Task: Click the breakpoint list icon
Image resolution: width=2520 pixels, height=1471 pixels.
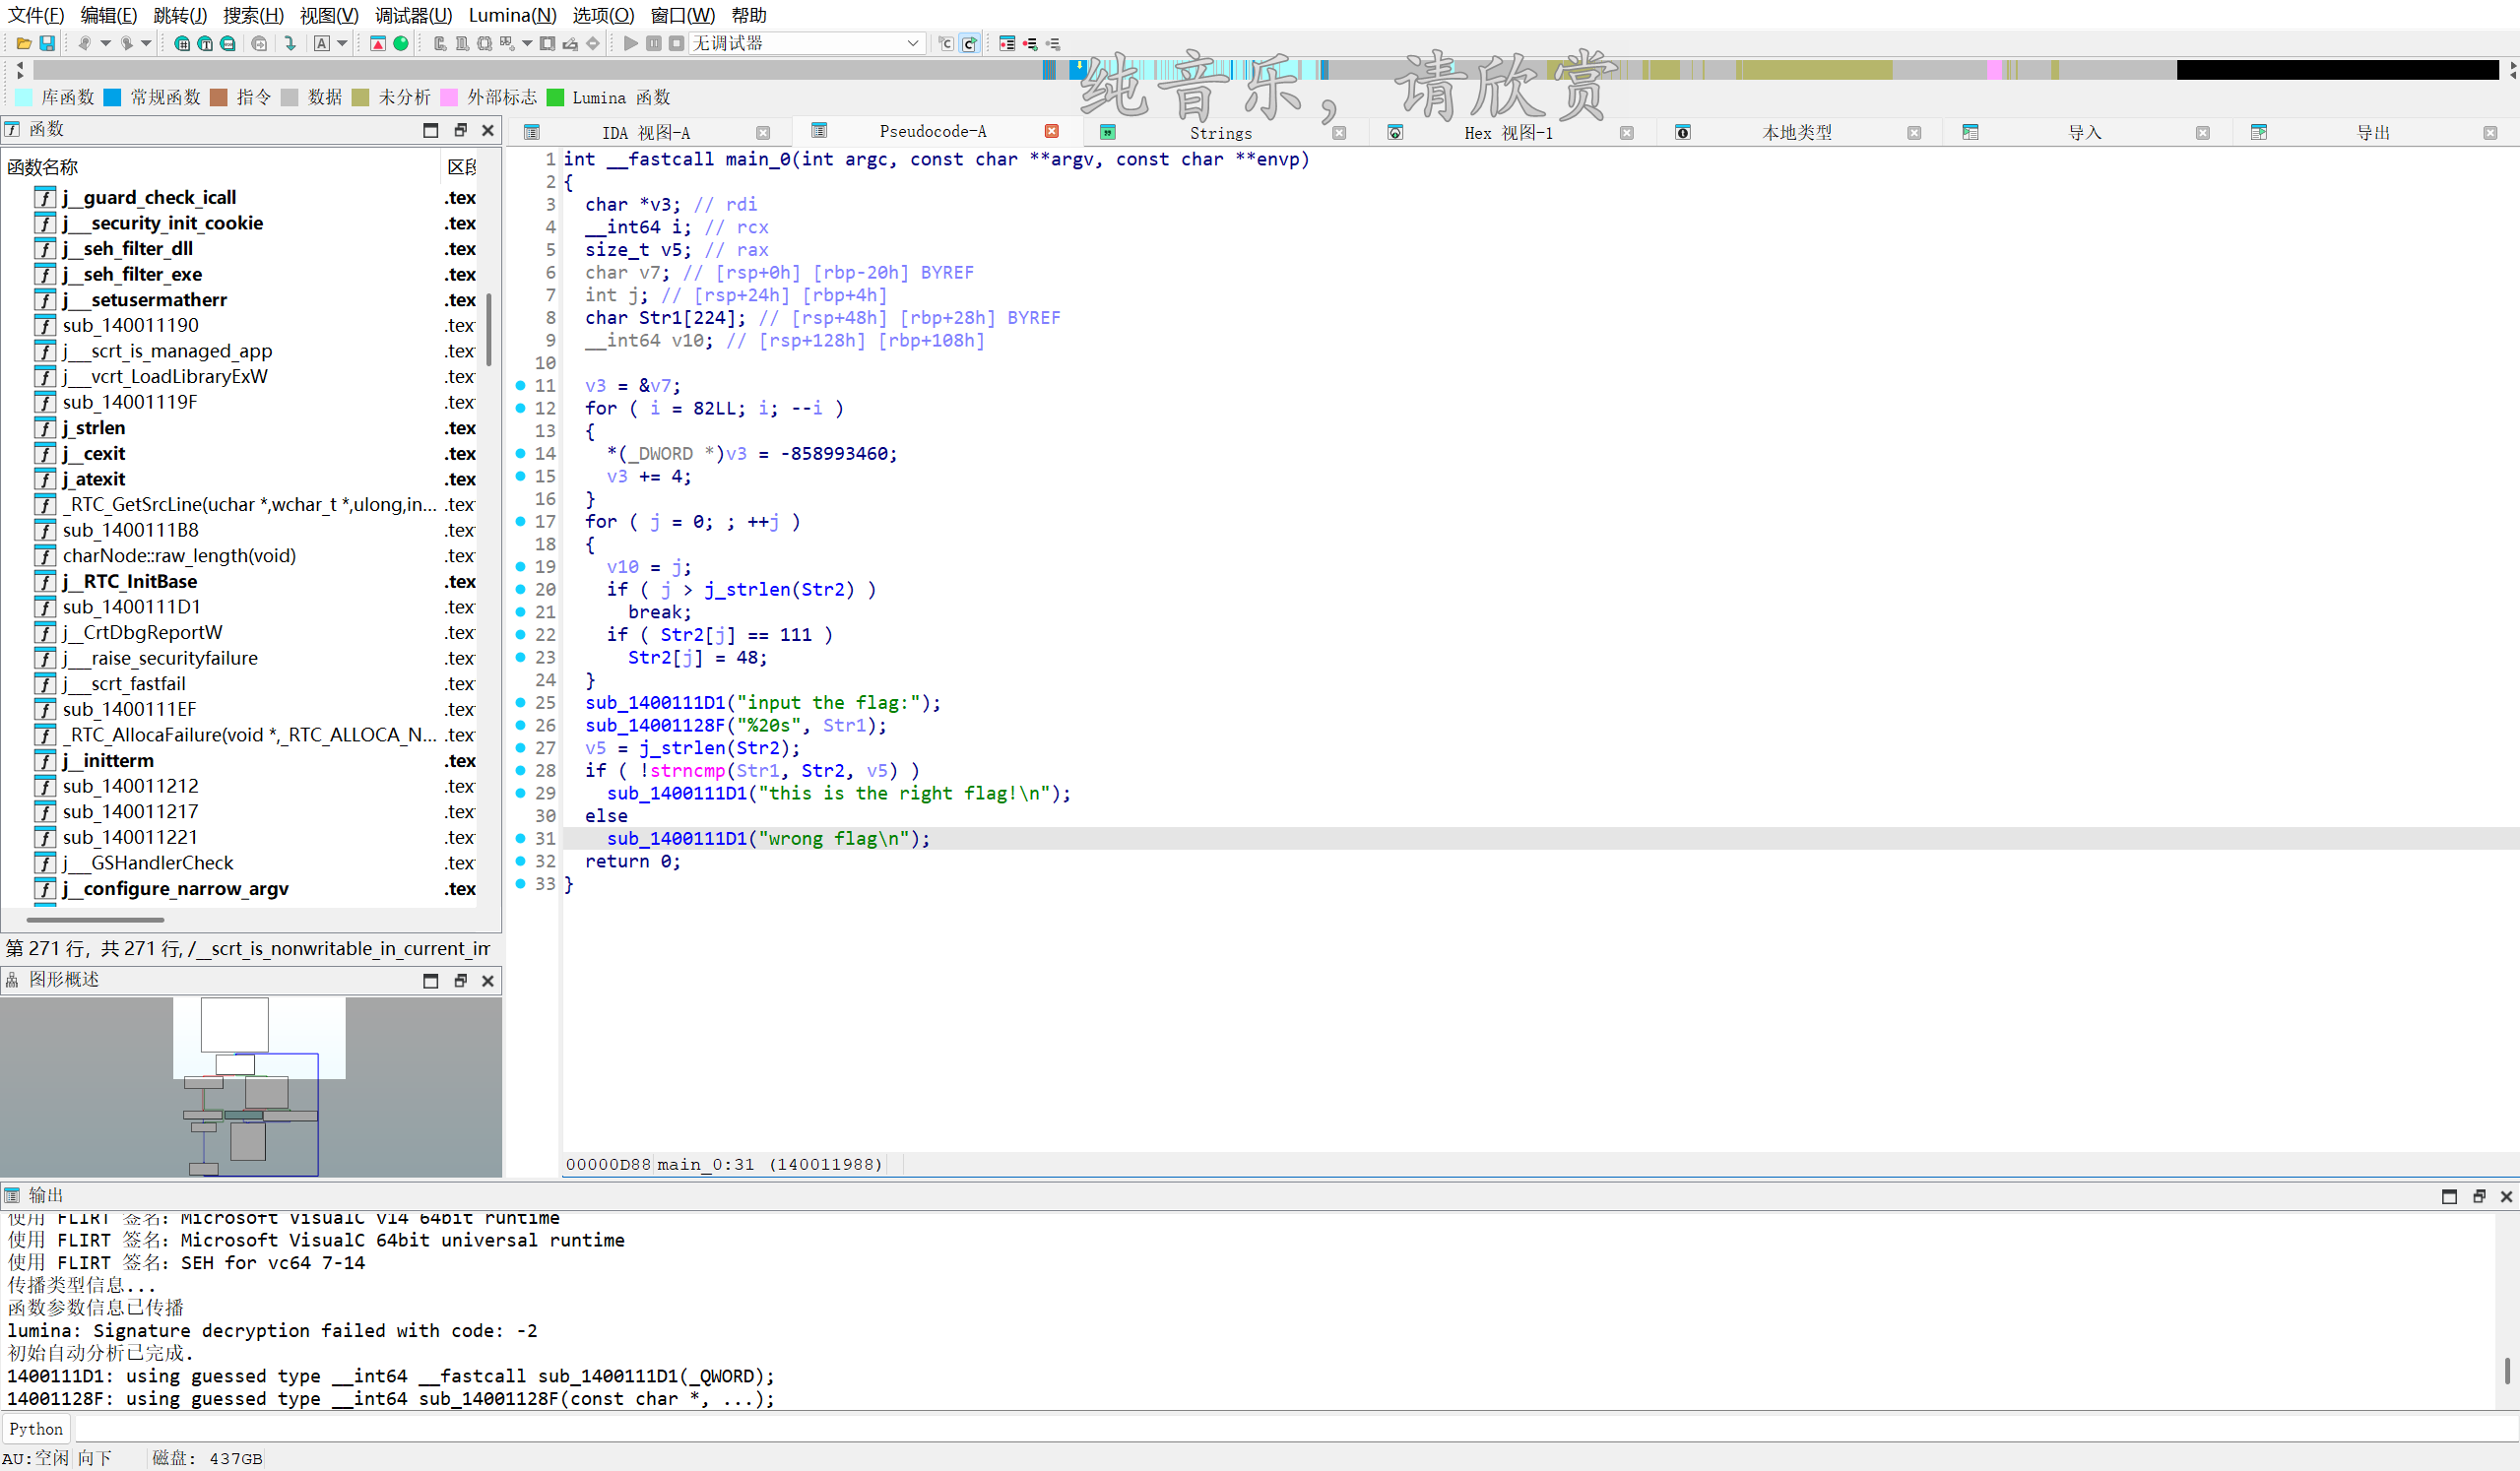Action: tap(1007, 43)
